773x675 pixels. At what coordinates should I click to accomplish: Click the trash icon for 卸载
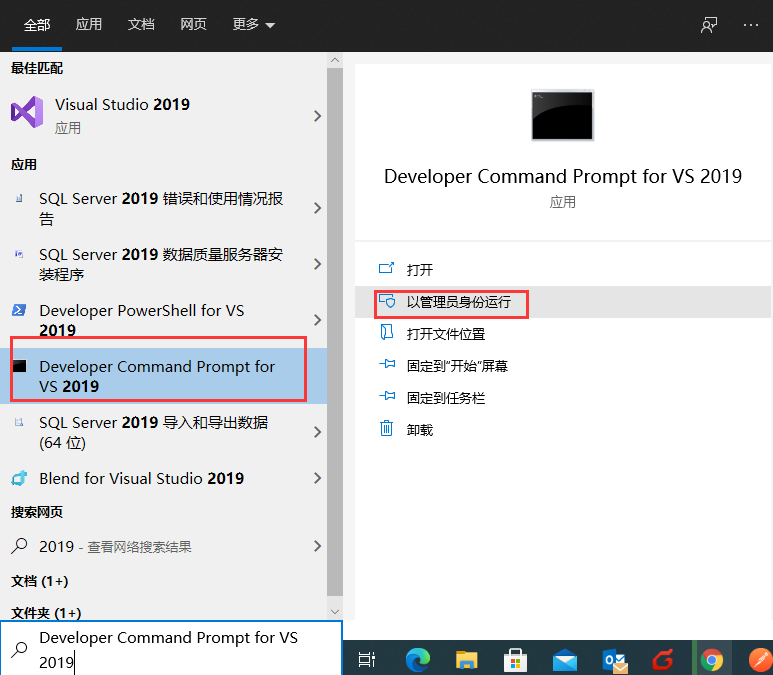386,428
